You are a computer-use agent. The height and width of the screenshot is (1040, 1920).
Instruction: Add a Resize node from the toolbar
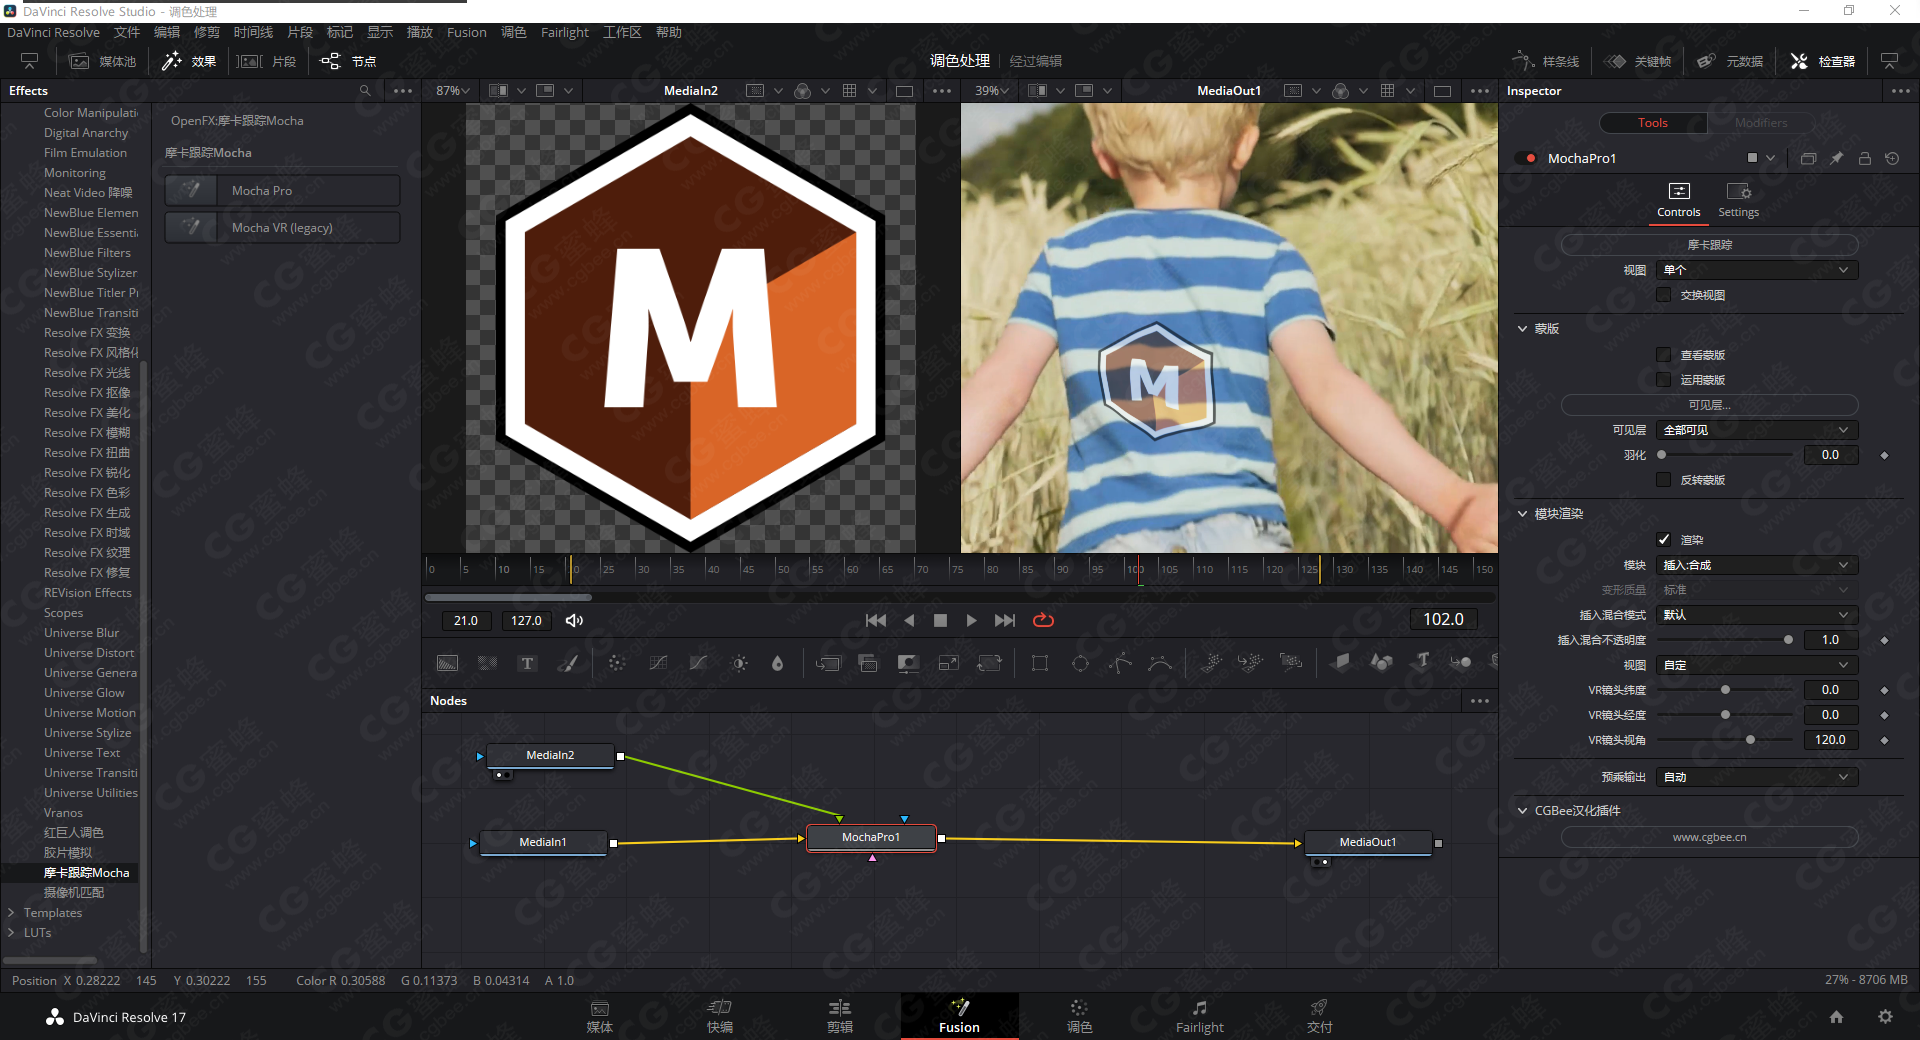948,663
